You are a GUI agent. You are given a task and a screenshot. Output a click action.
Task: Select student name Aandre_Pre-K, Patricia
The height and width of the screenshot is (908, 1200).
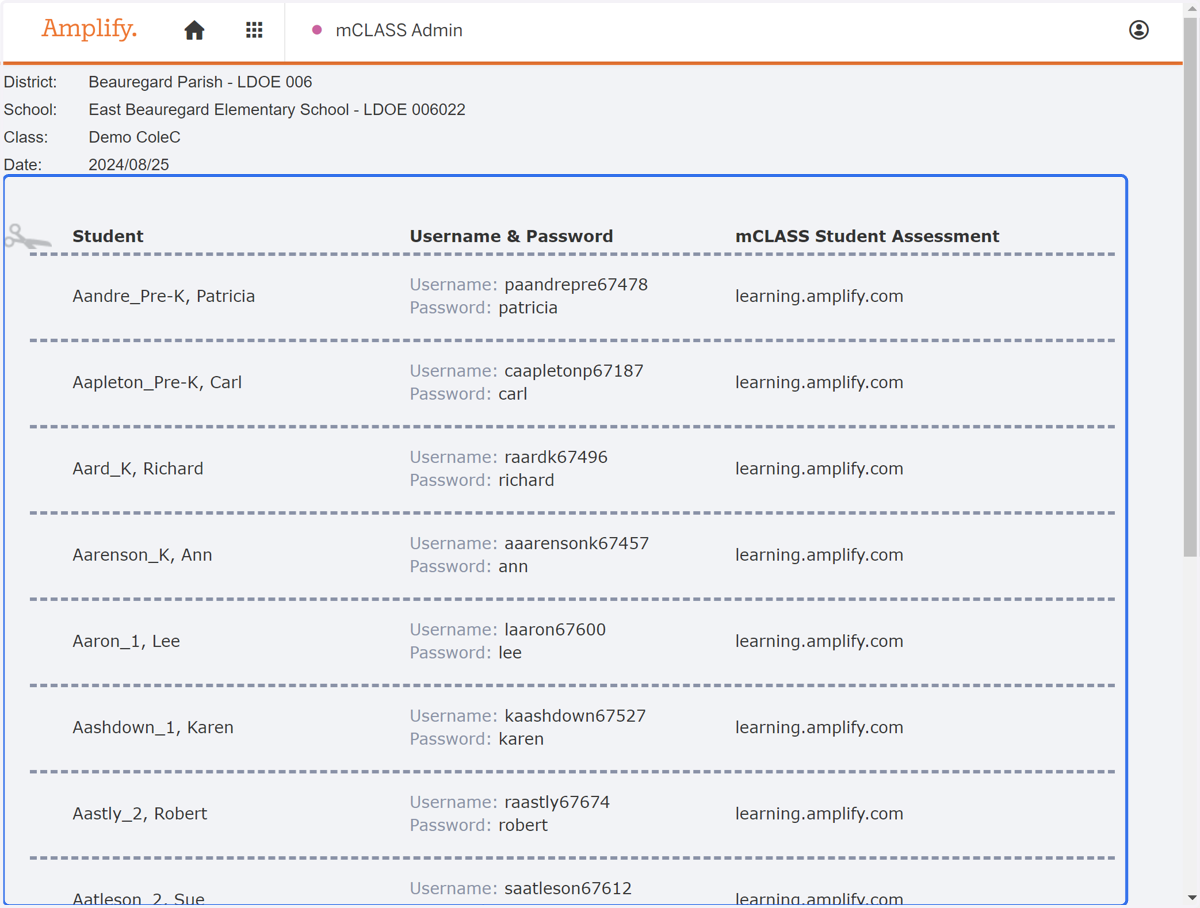[164, 296]
